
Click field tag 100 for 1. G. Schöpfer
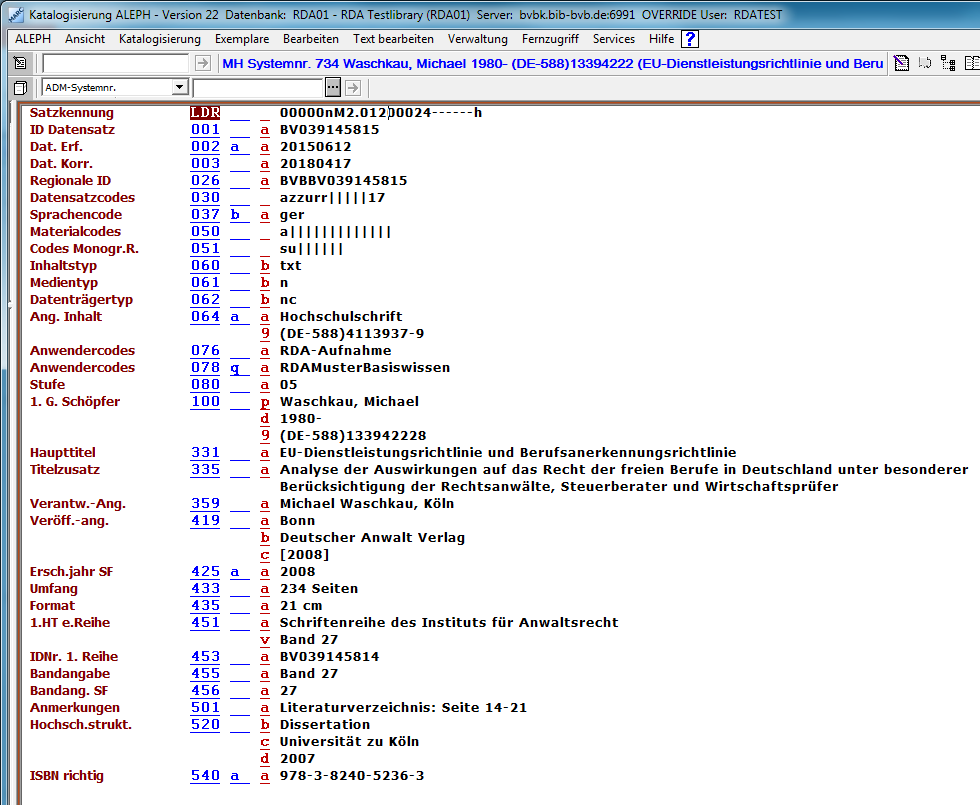[205, 402]
